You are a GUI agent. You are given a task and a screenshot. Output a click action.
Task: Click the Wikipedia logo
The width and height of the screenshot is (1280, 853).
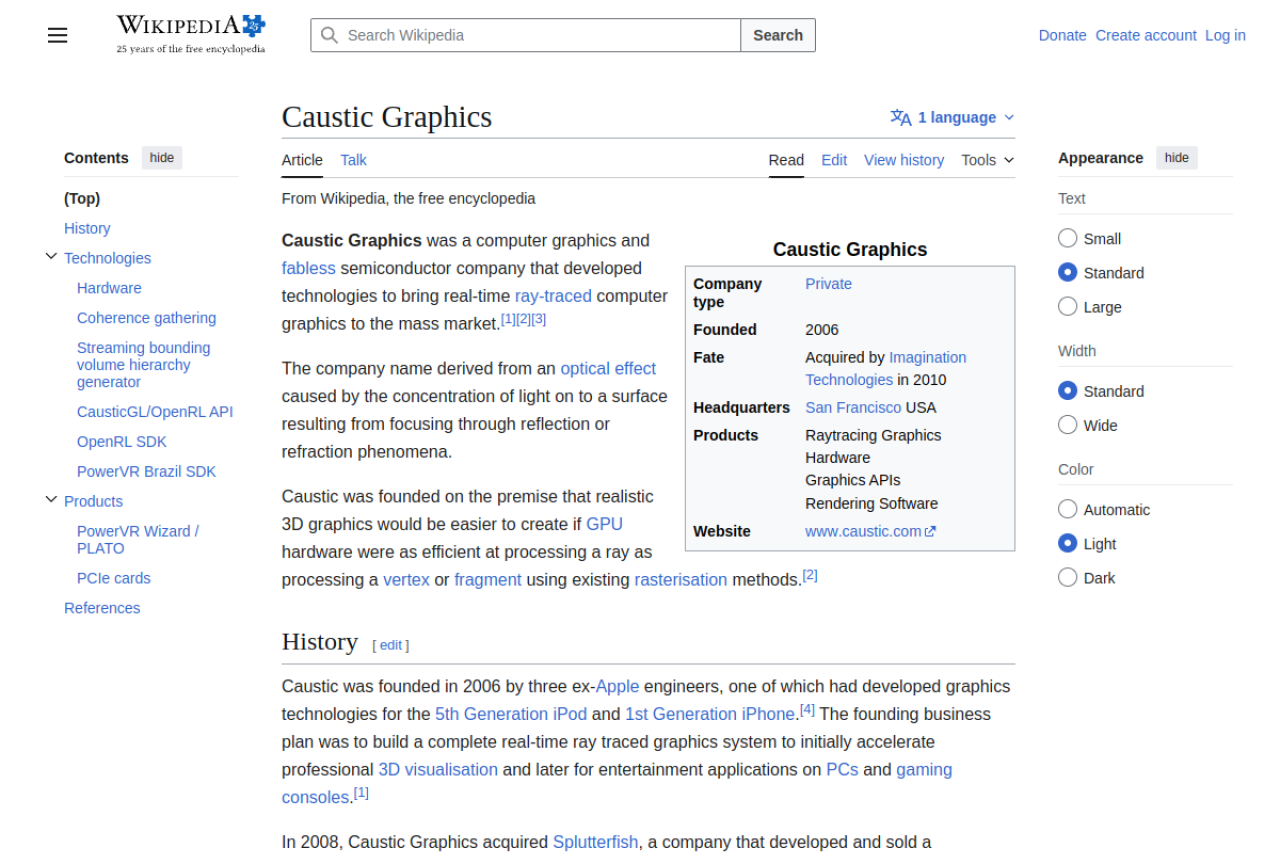click(x=191, y=34)
